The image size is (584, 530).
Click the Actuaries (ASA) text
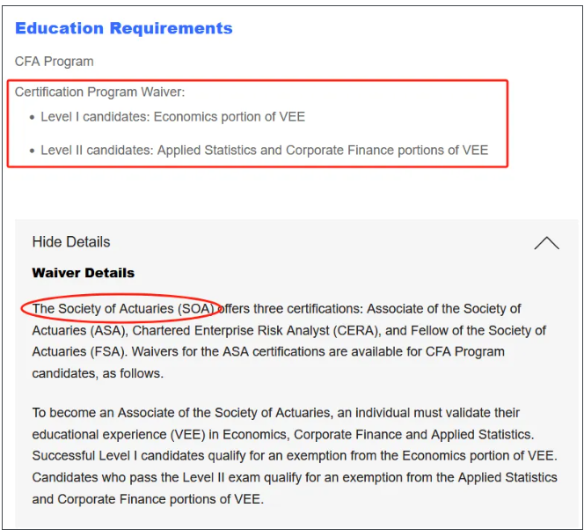point(79,331)
